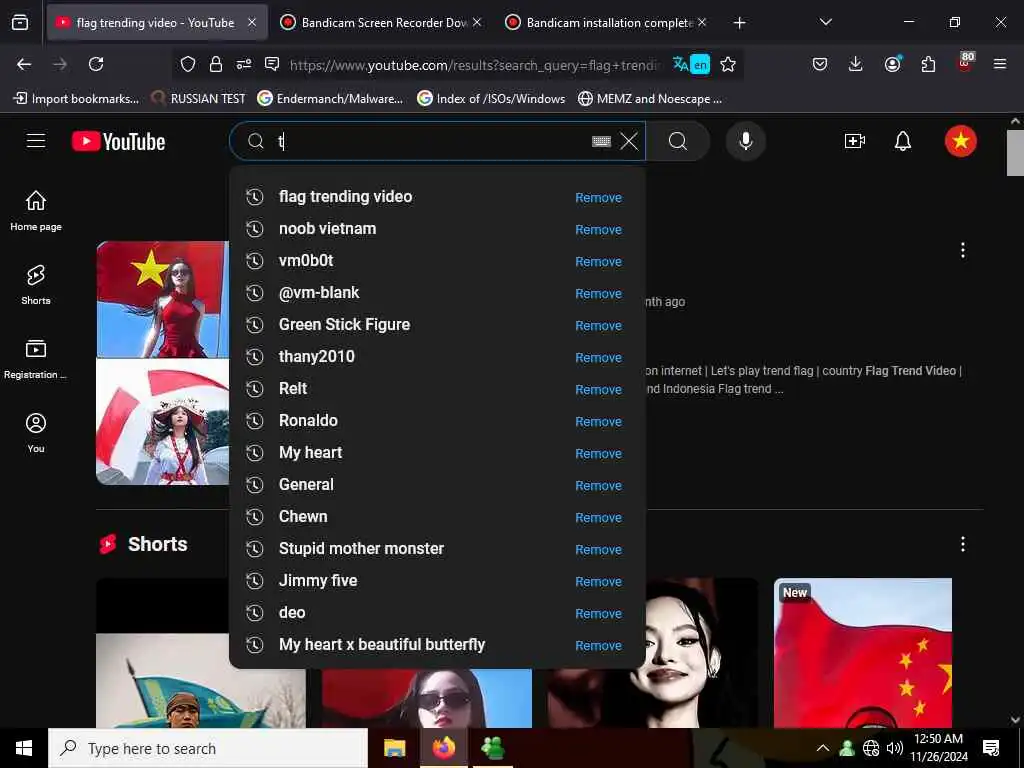Viewport: 1024px width, 768px height.
Task: Open more options for the Shorts shelf
Action: (963, 544)
